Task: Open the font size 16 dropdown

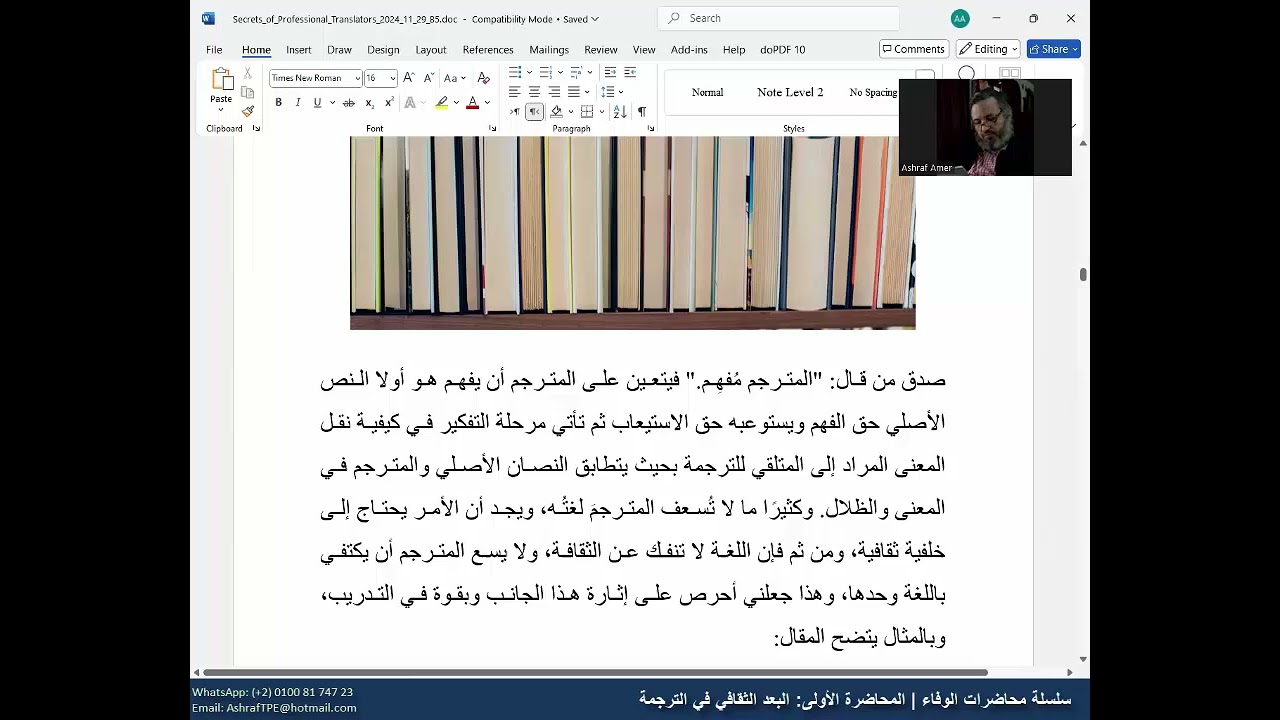Action: (393, 78)
